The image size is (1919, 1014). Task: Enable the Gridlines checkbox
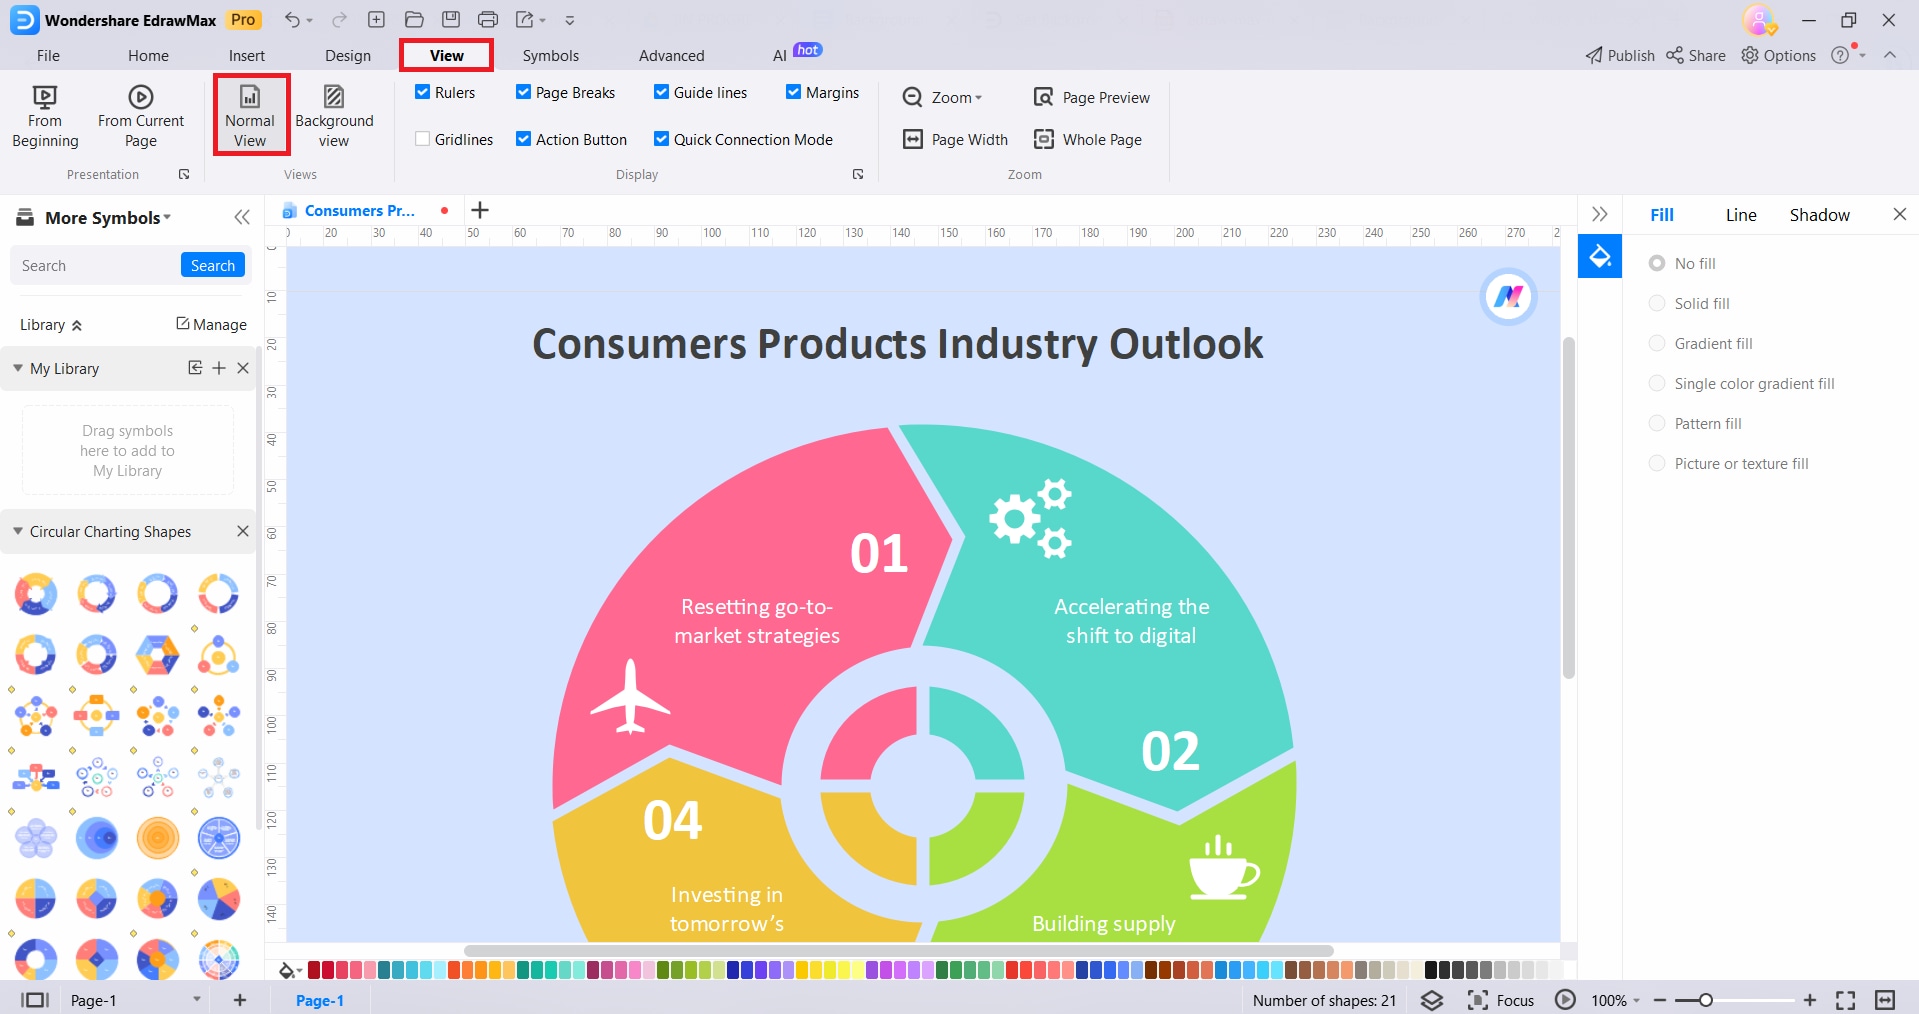pyautogui.click(x=422, y=139)
